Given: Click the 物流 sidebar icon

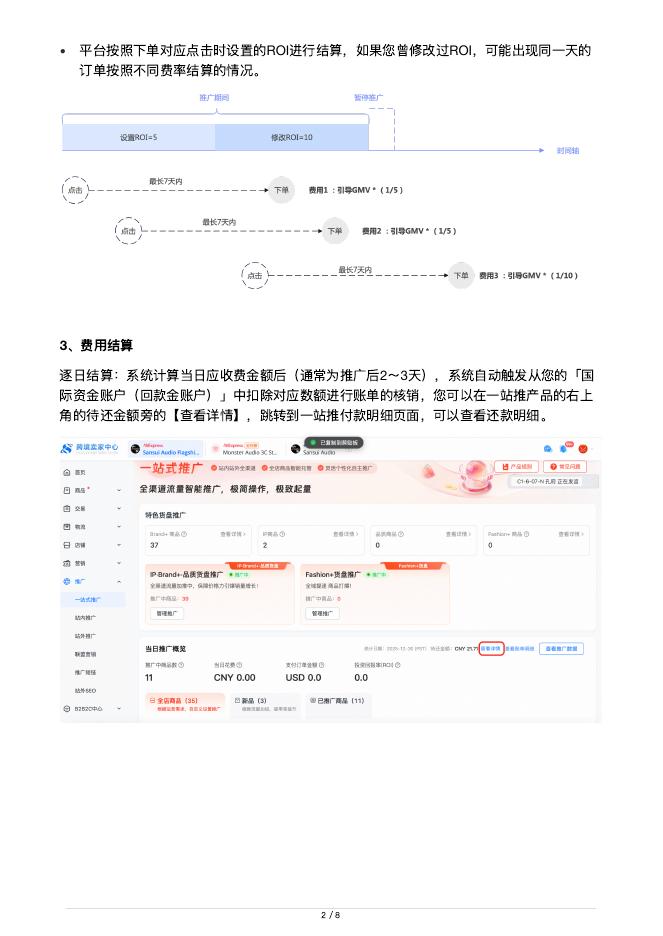Looking at the screenshot, I should pos(67,527).
